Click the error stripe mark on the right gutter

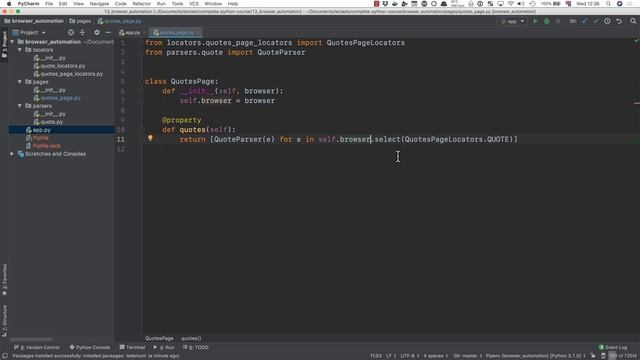point(637,103)
